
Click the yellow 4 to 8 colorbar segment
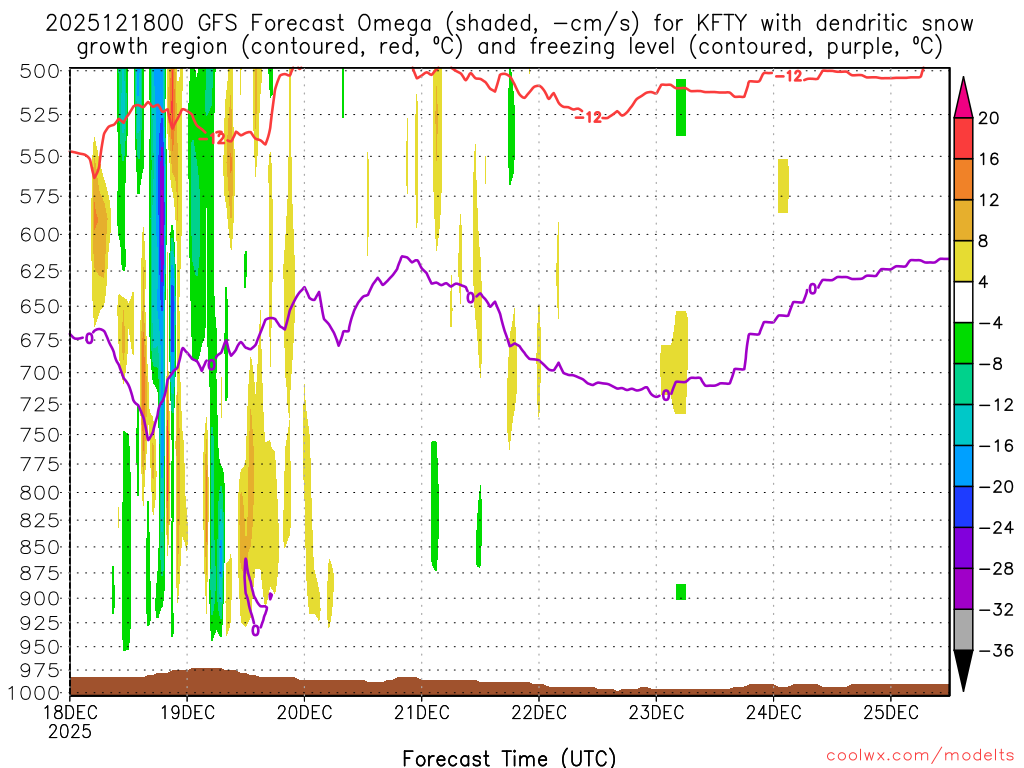963,261
